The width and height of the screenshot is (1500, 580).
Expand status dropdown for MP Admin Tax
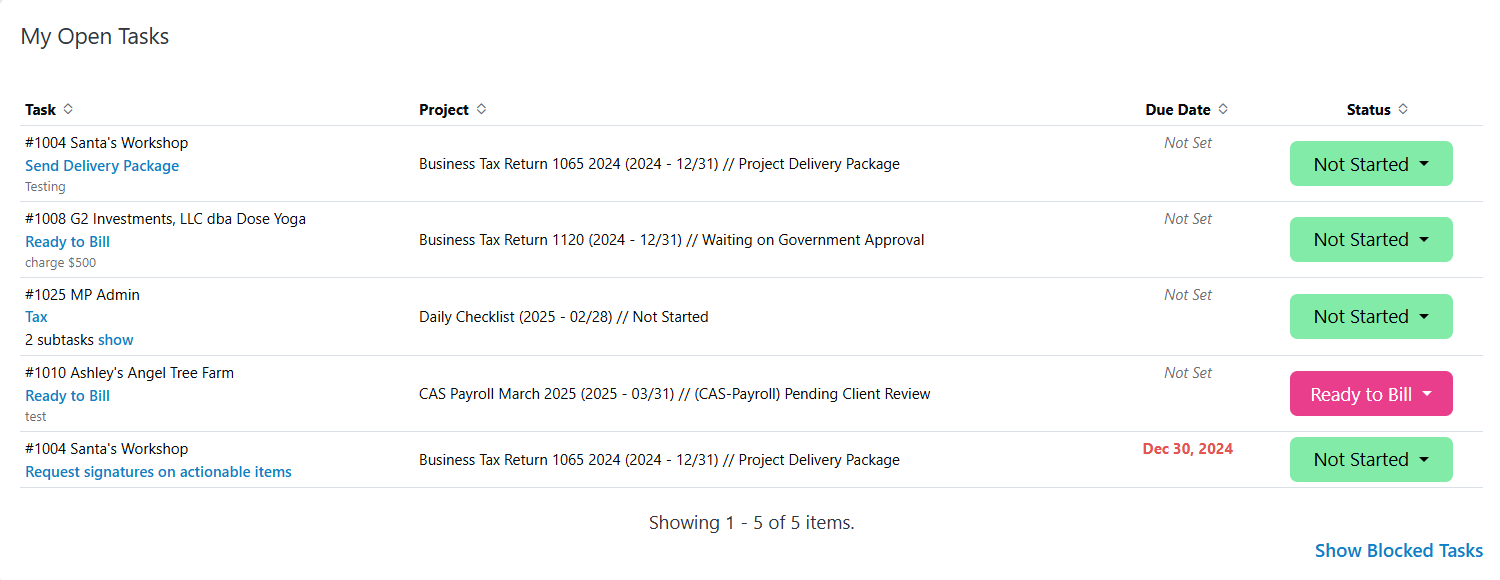1370,317
